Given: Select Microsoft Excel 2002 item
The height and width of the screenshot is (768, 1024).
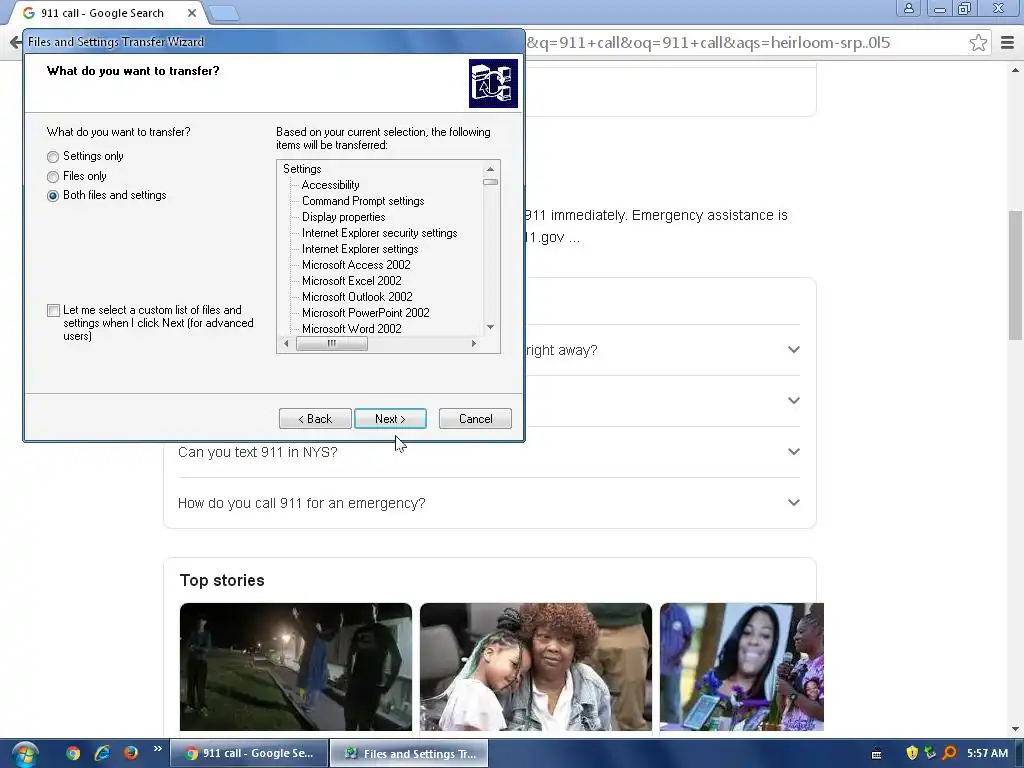Looking at the screenshot, I should [x=351, y=281].
